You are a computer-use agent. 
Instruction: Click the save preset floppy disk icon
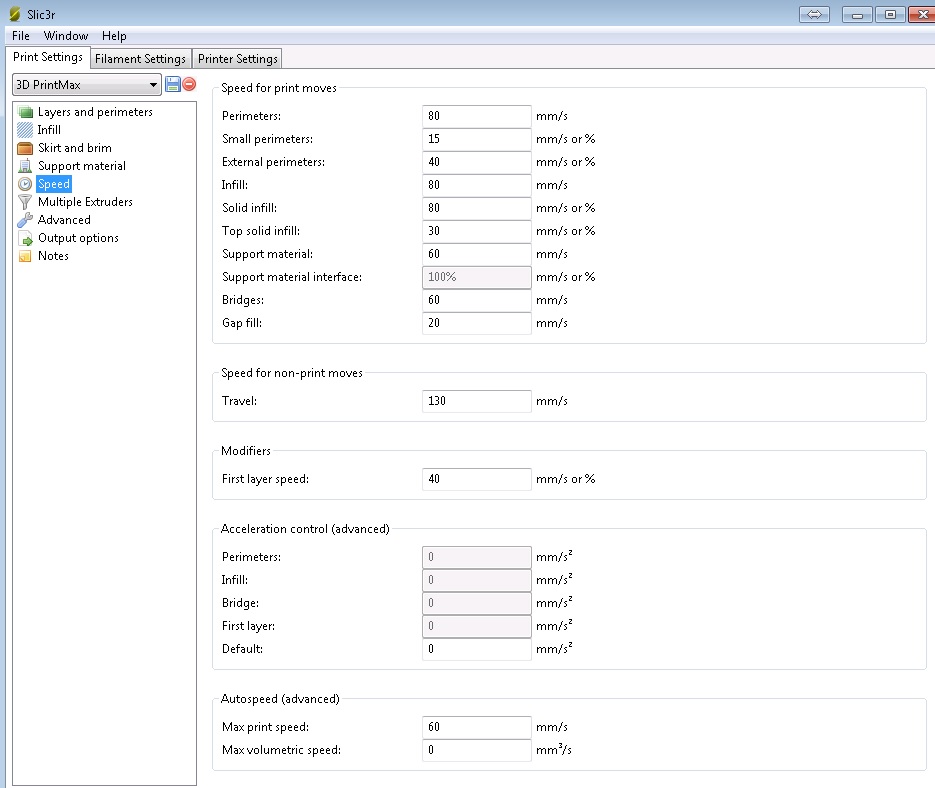(172, 85)
